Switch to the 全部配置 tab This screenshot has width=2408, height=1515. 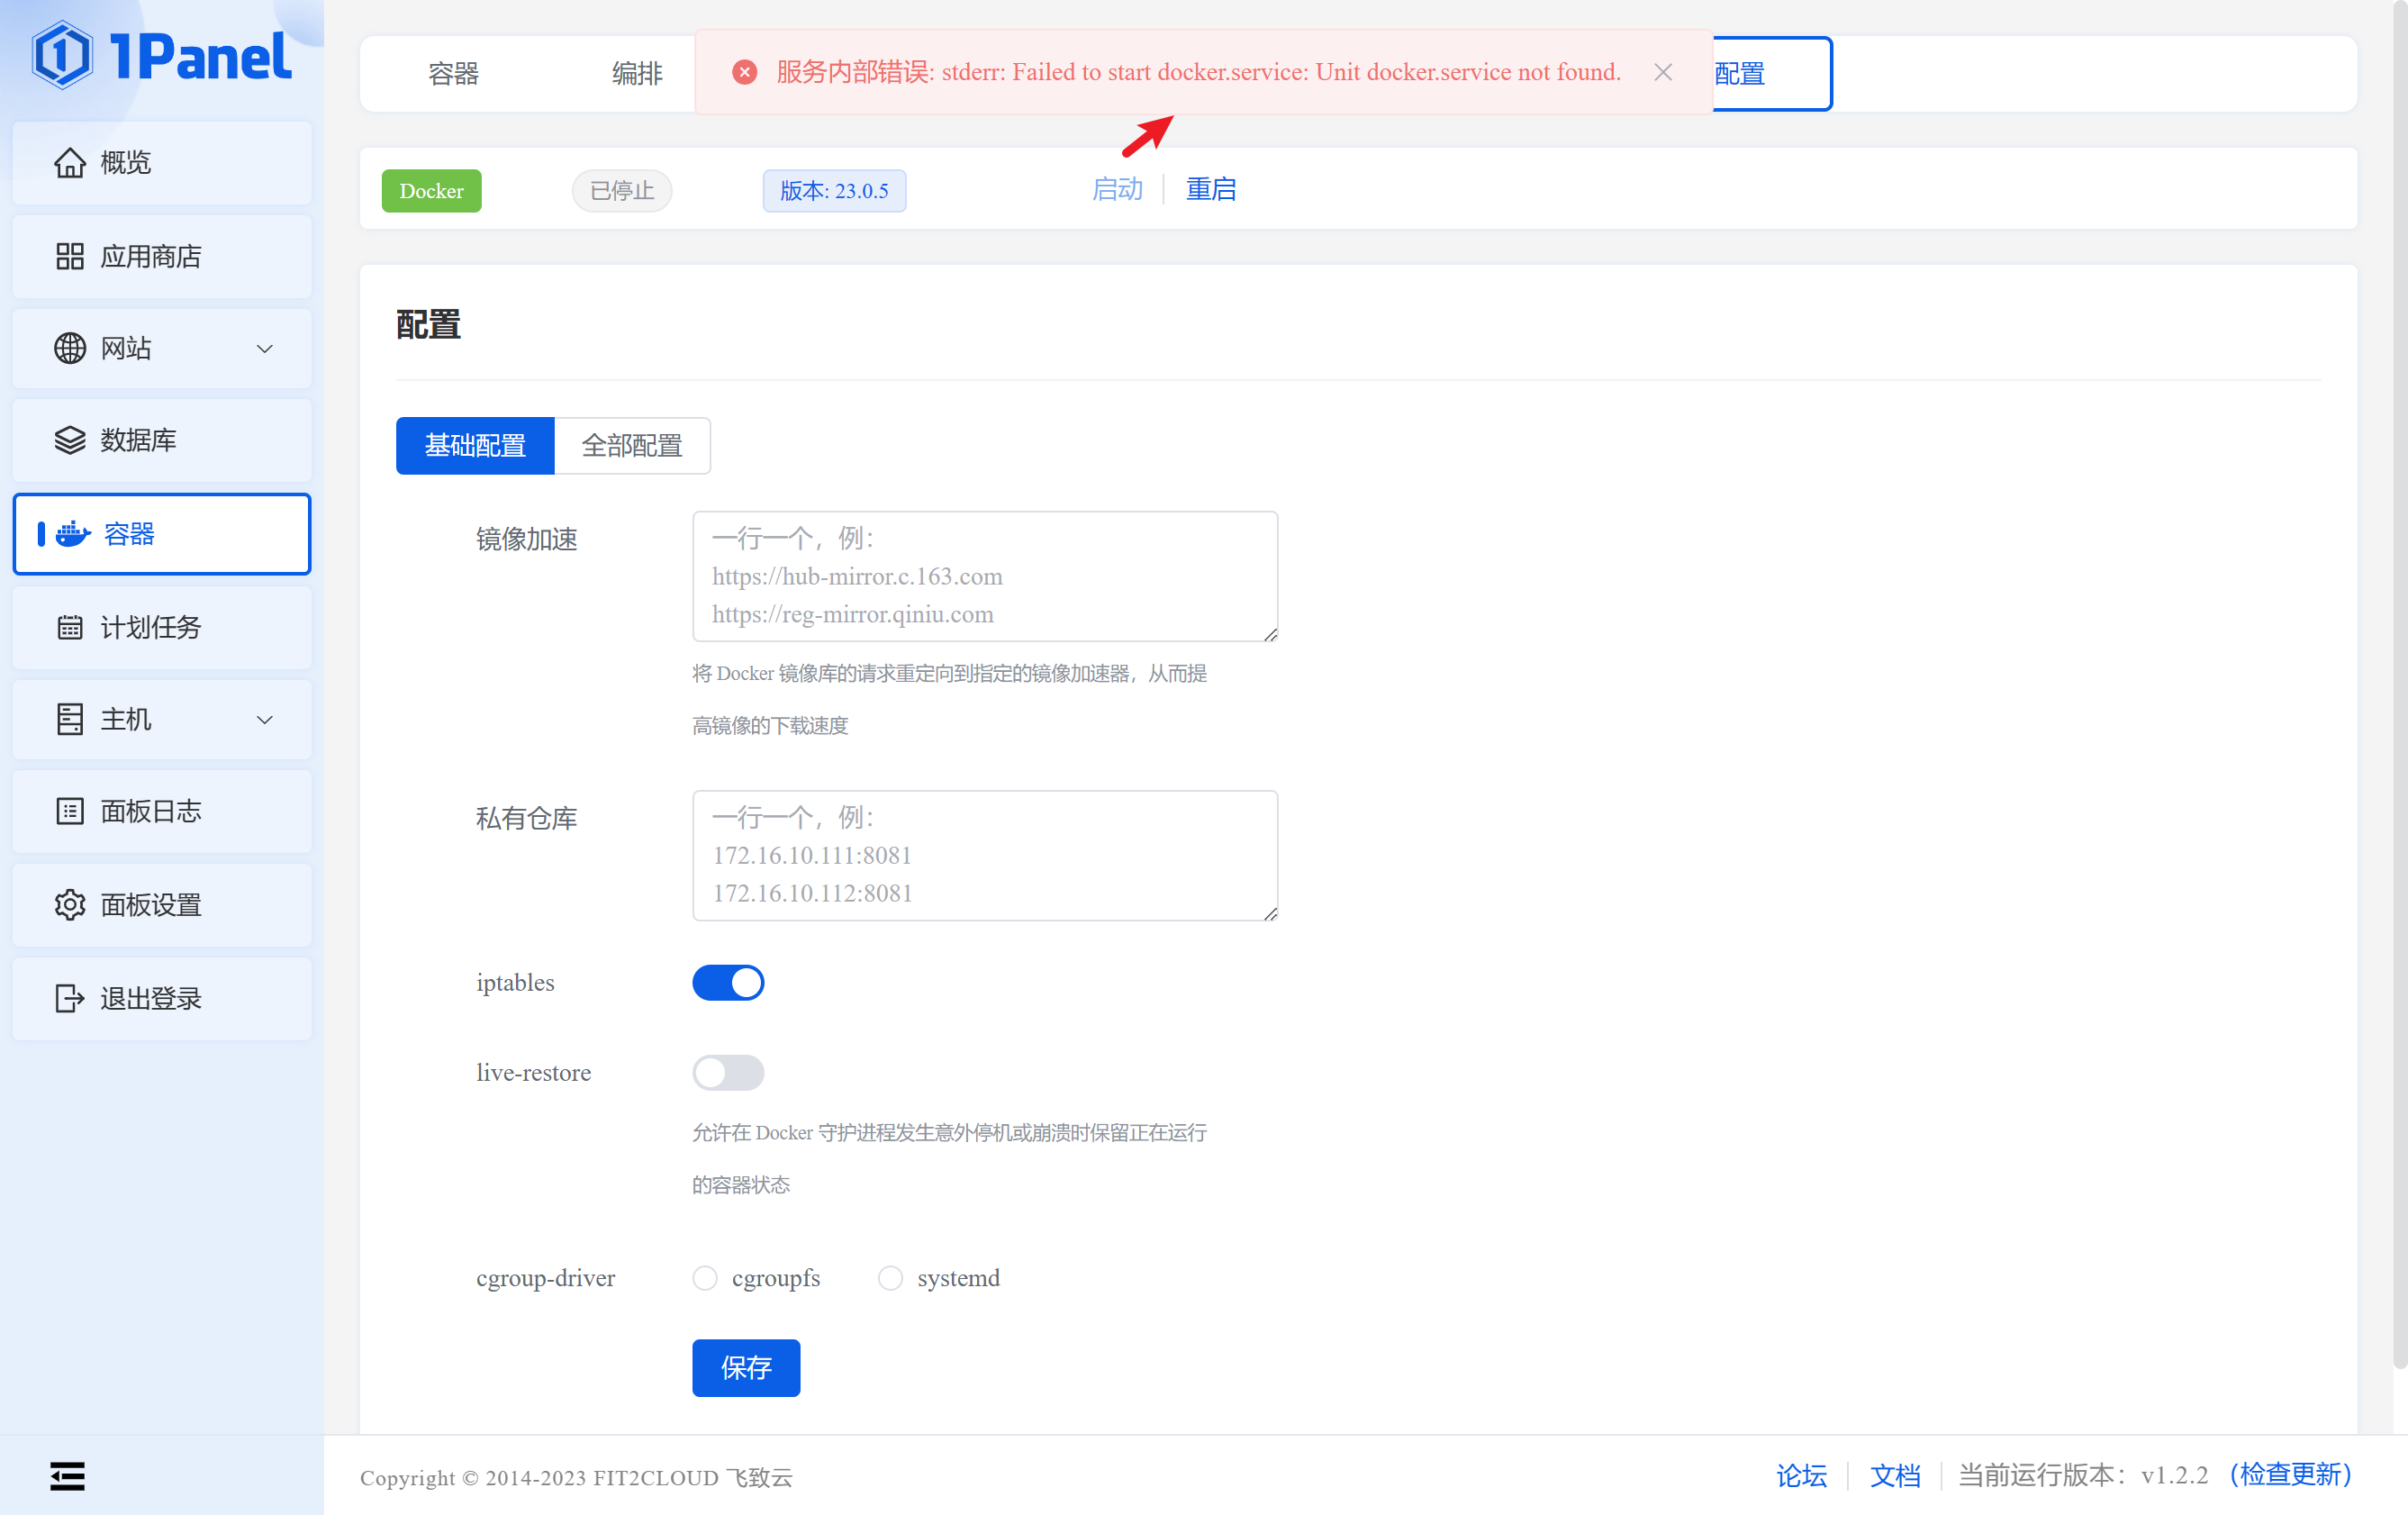tap(632, 445)
